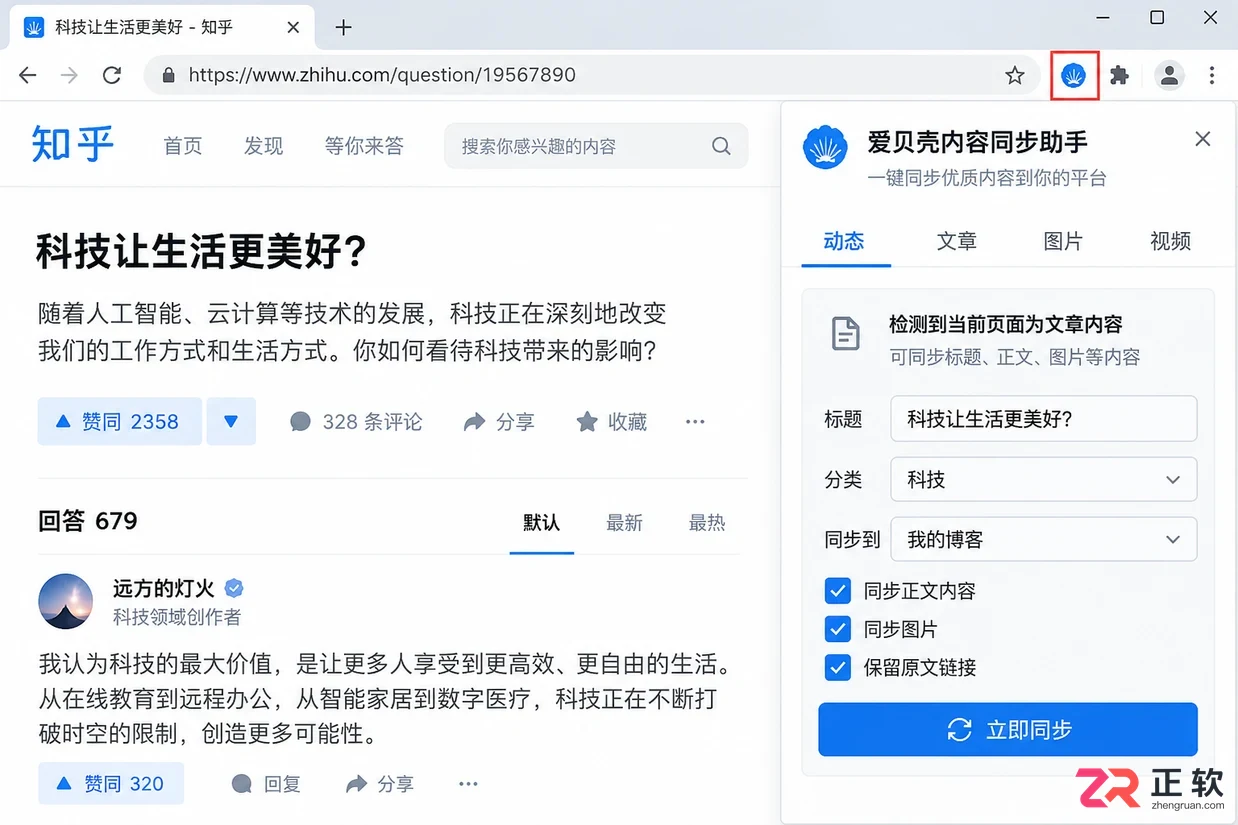Click 远方的灯火 user avatar
The height and width of the screenshot is (825, 1238).
(66, 601)
